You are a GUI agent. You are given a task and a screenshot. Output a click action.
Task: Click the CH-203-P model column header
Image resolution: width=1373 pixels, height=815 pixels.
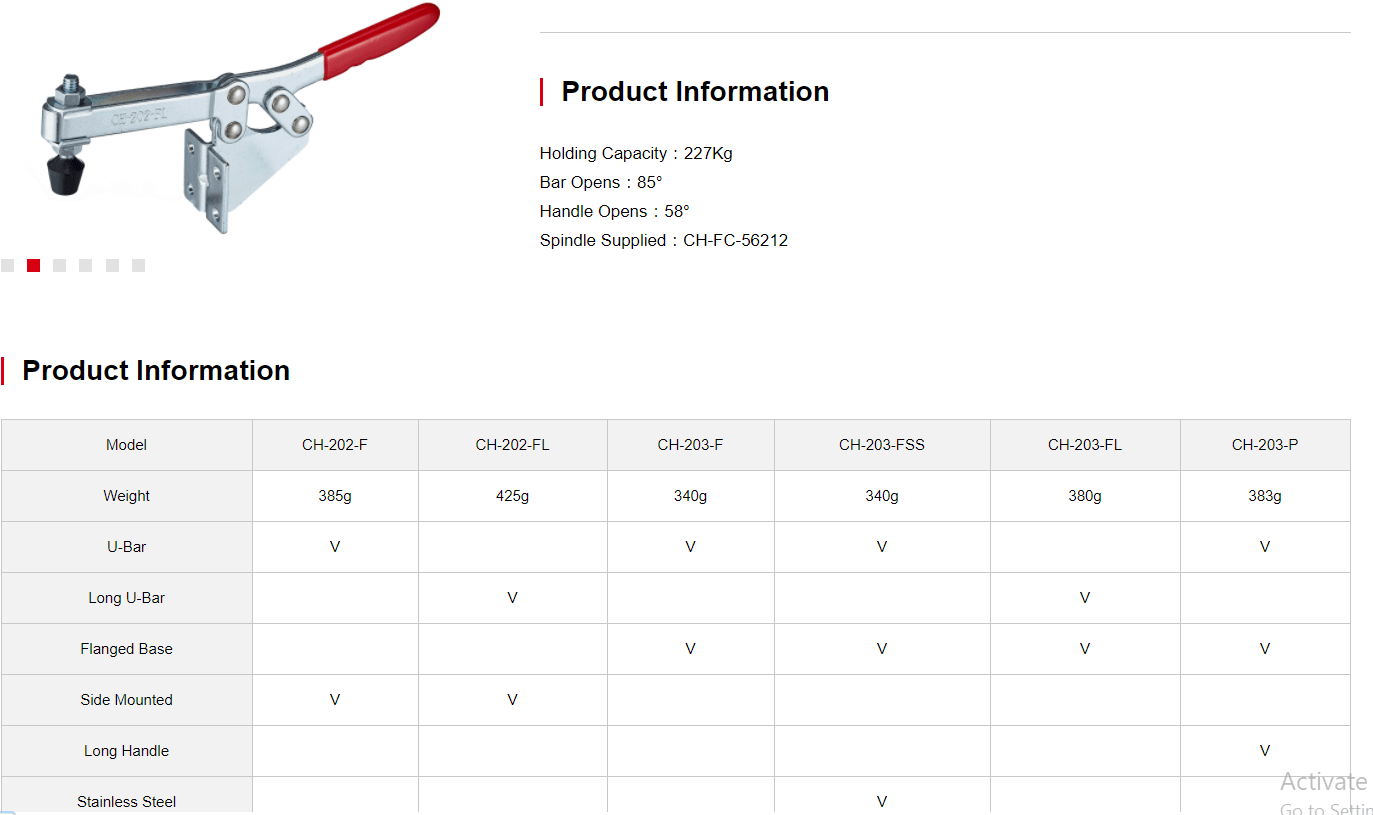pyautogui.click(x=1265, y=445)
